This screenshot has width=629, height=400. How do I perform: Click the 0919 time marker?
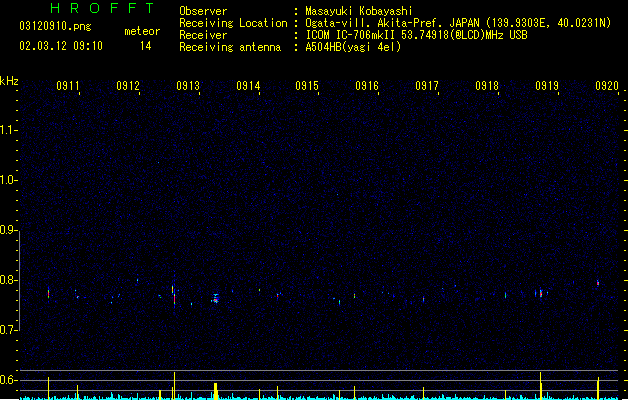coord(547,86)
